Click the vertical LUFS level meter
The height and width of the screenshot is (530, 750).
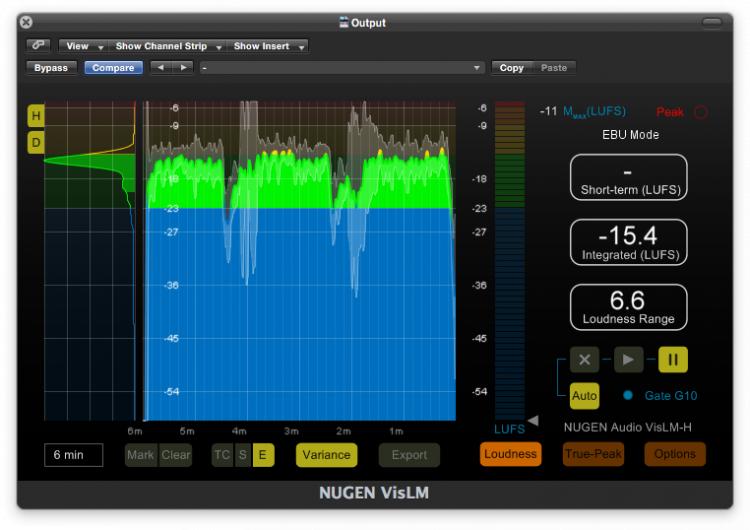click(x=510, y=260)
